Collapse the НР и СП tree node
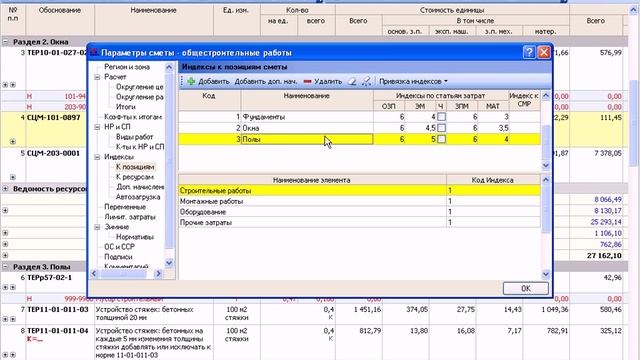 [x=98, y=127]
